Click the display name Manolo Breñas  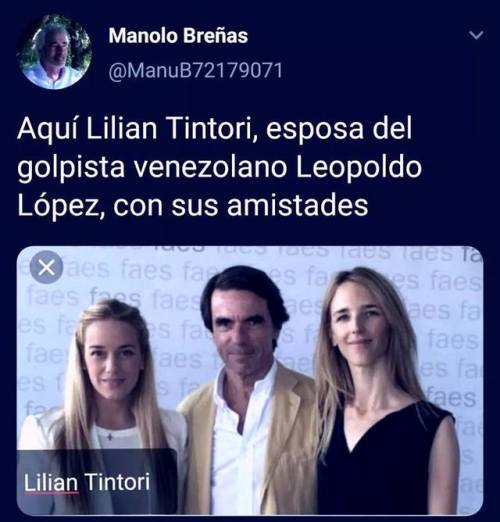pyautogui.click(x=178, y=35)
